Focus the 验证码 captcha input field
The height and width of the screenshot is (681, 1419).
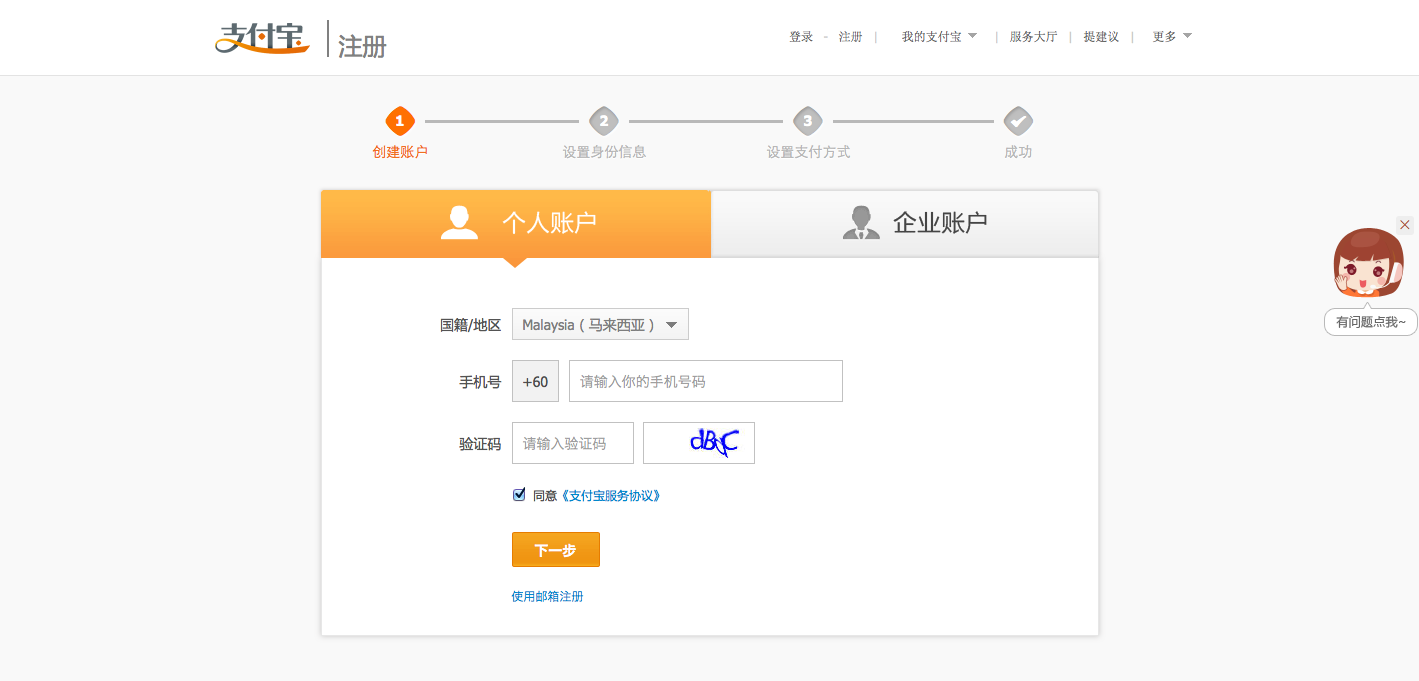coord(573,443)
